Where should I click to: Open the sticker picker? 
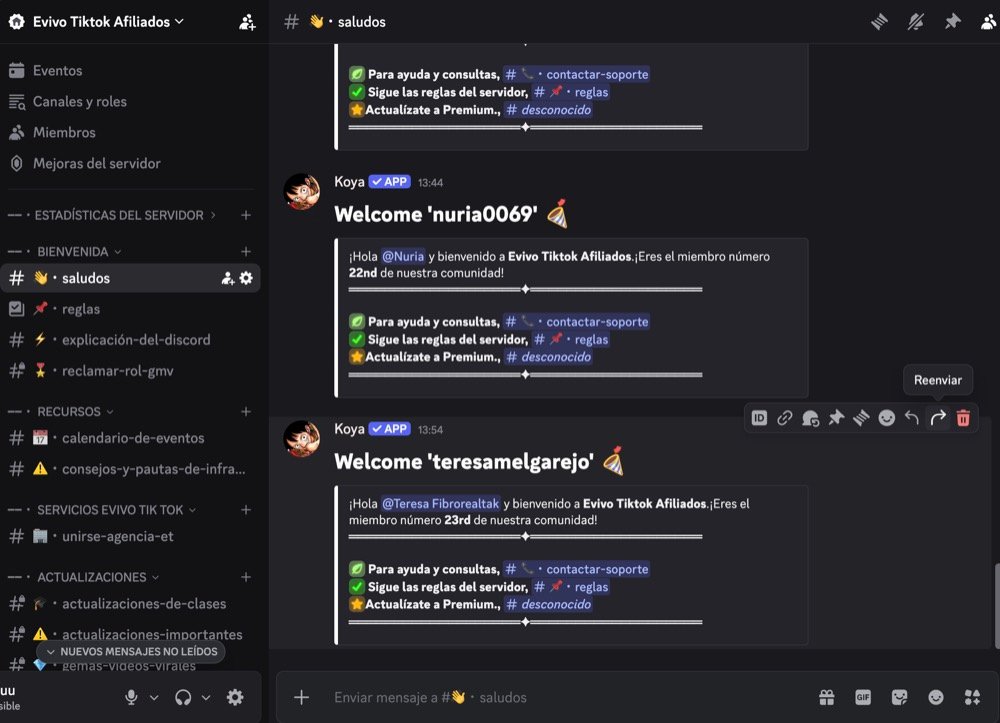point(899,697)
